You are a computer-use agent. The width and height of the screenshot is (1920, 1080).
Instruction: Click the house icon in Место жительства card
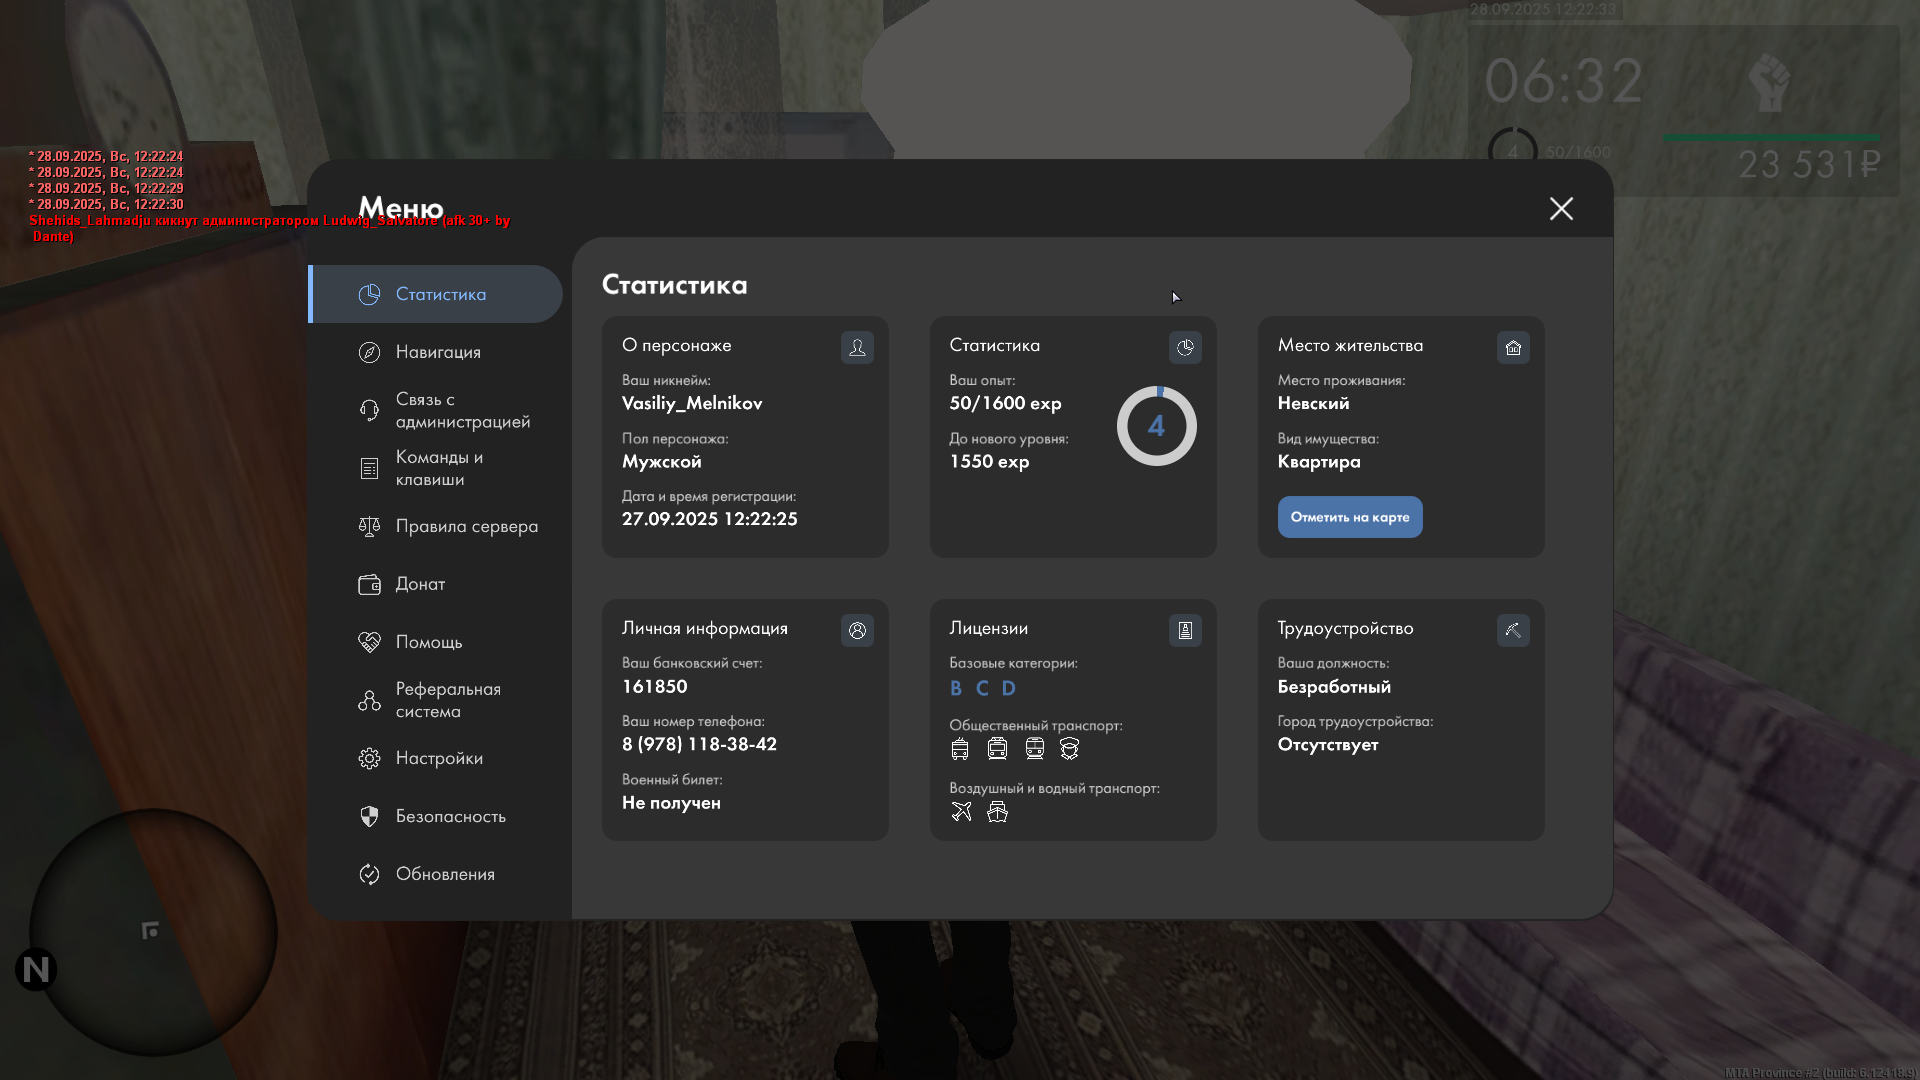[1512, 347]
